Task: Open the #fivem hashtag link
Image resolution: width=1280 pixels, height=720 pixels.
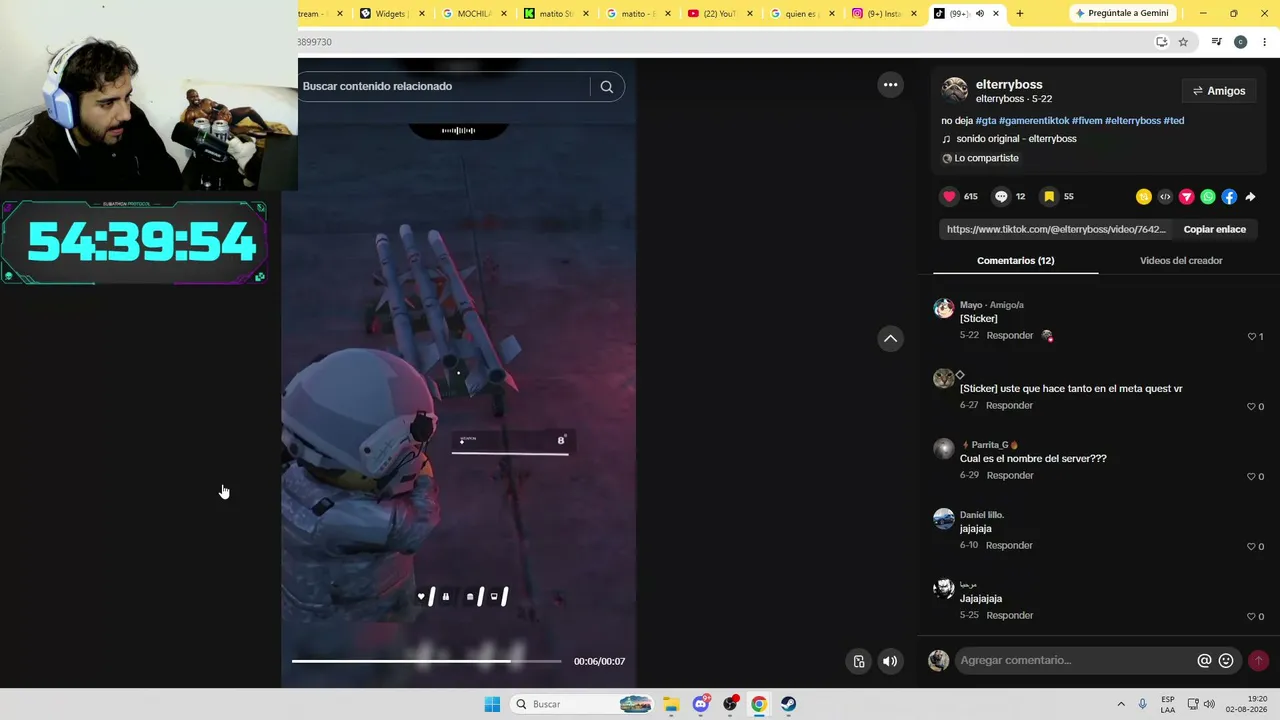Action: click(1087, 121)
